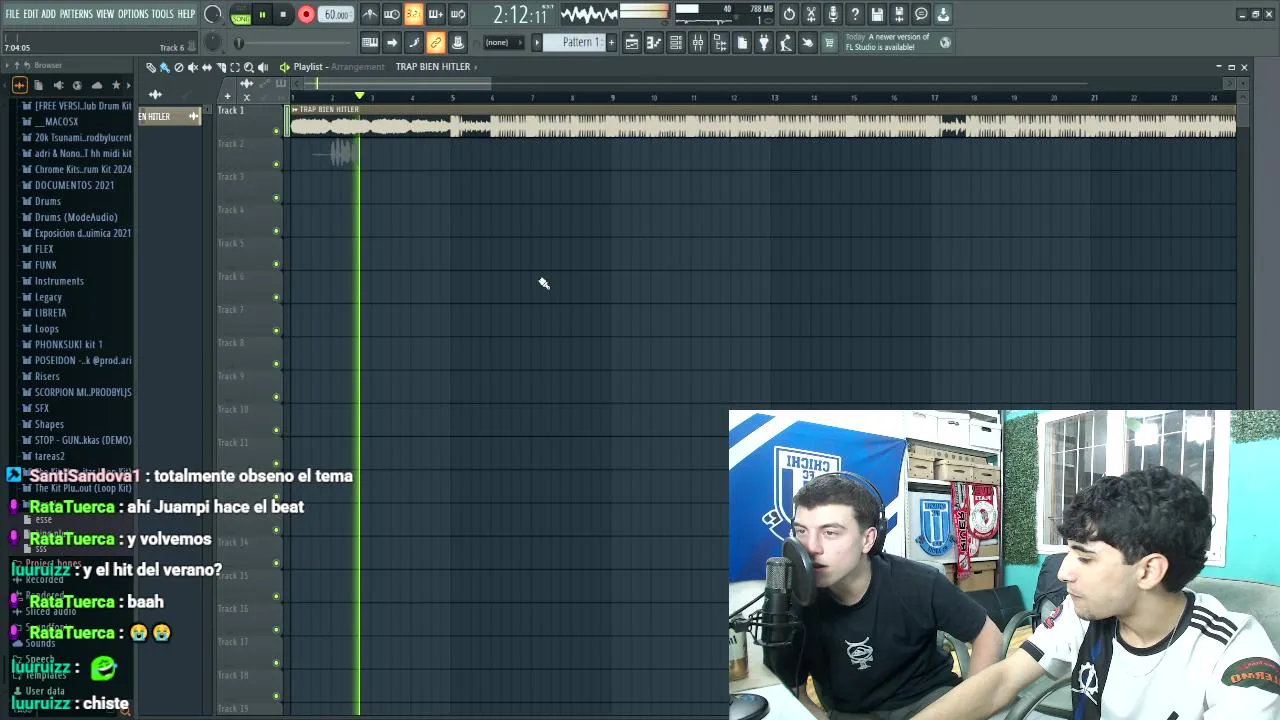1280x720 pixels.
Task: Toggle the link-to-controller chain icon
Action: pos(436,42)
